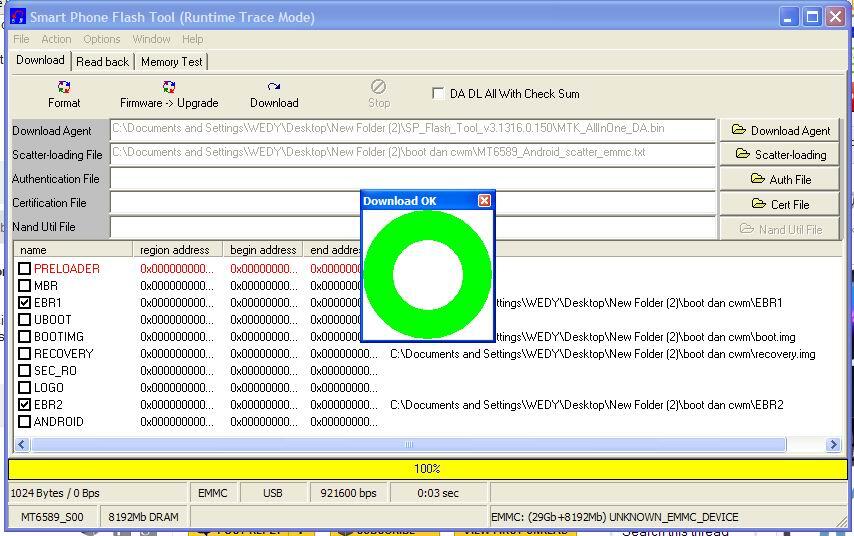Browse with the Download Agent folder button
854x536 pixels.
pos(780,130)
